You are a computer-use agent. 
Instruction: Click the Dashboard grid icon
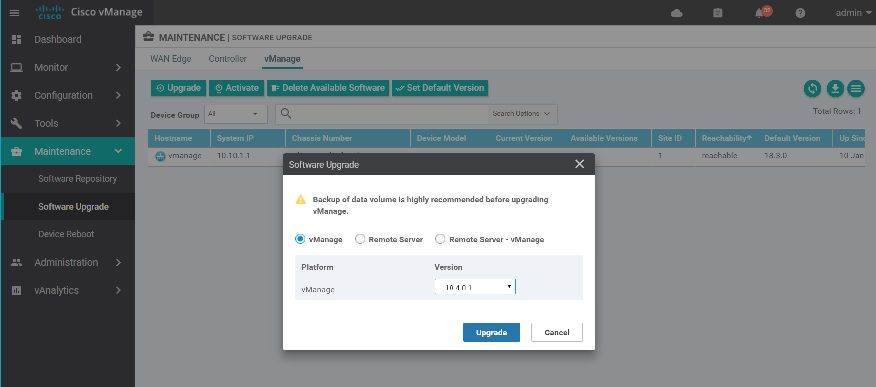coord(16,39)
